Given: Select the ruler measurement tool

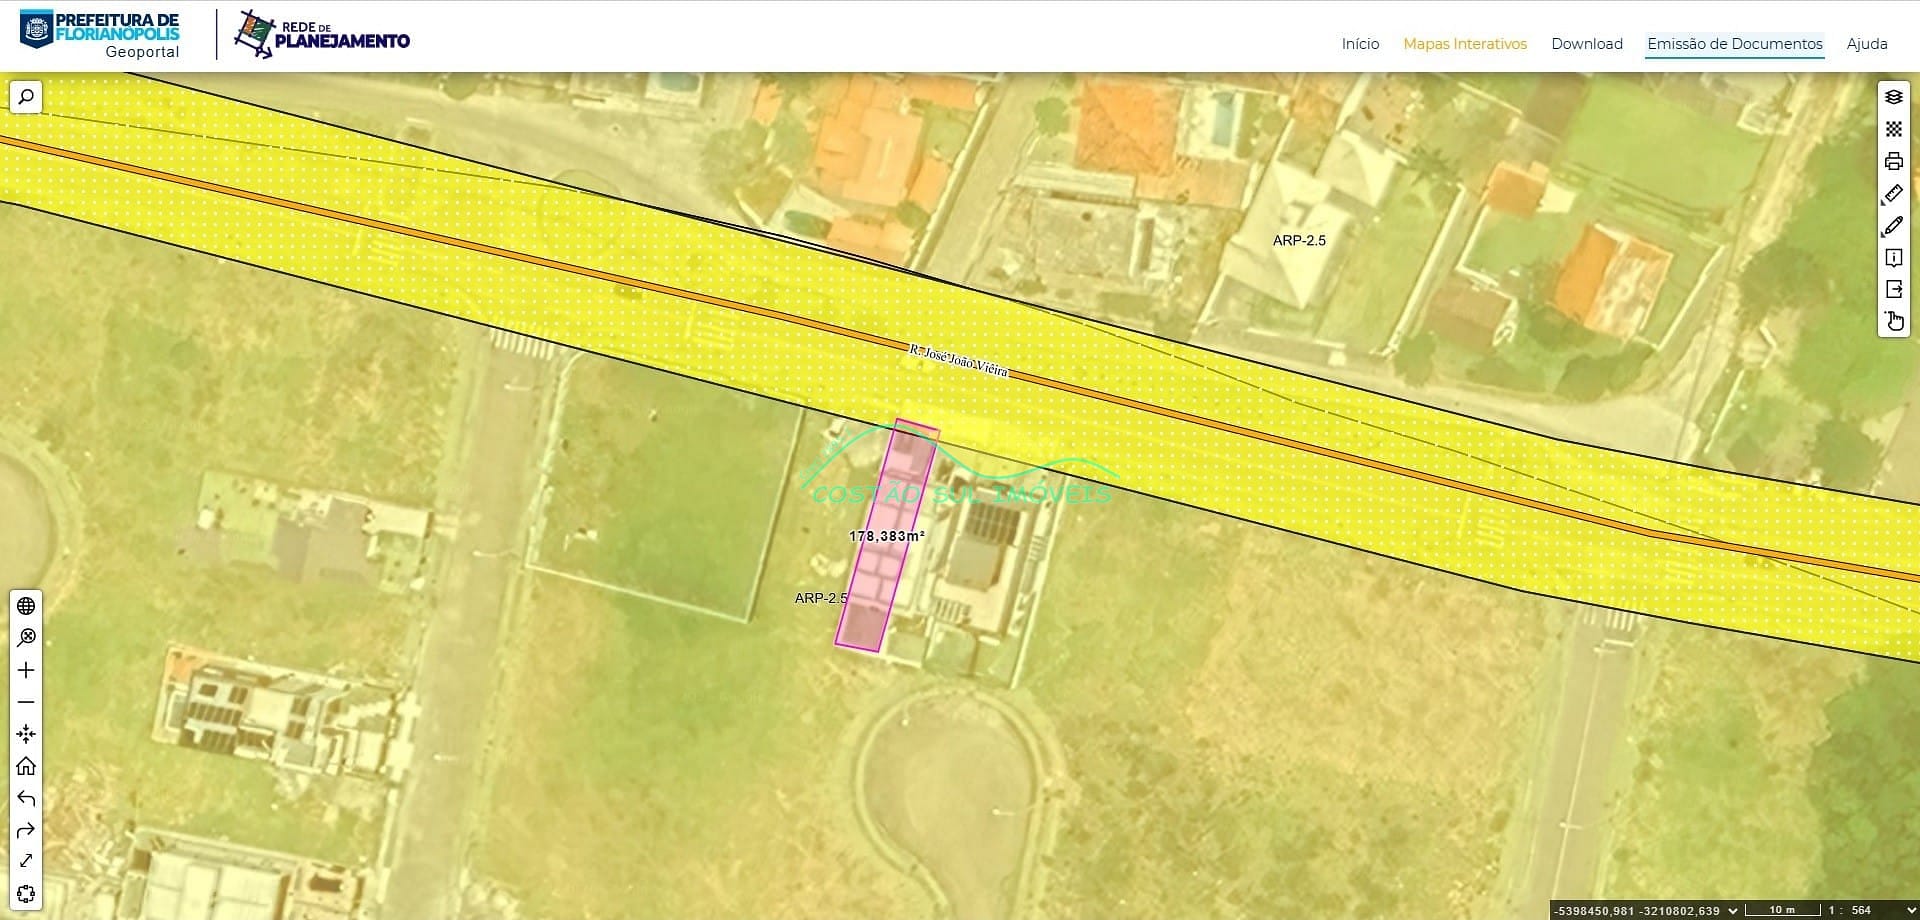Looking at the screenshot, I should pos(1893,193).
